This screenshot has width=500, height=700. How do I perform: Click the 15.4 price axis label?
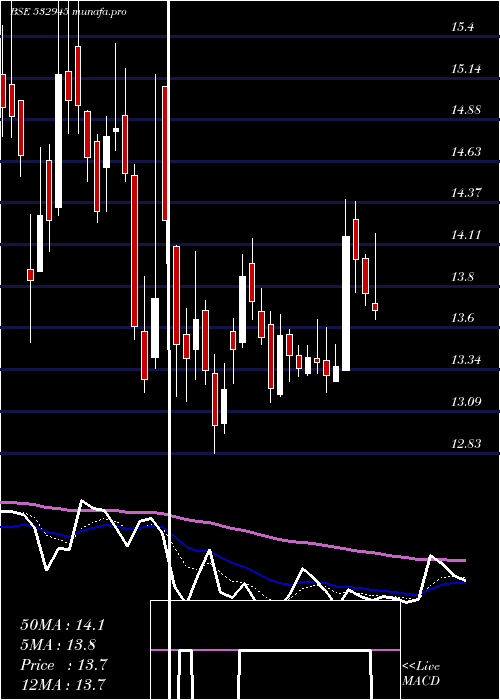[x=462, y=27]
